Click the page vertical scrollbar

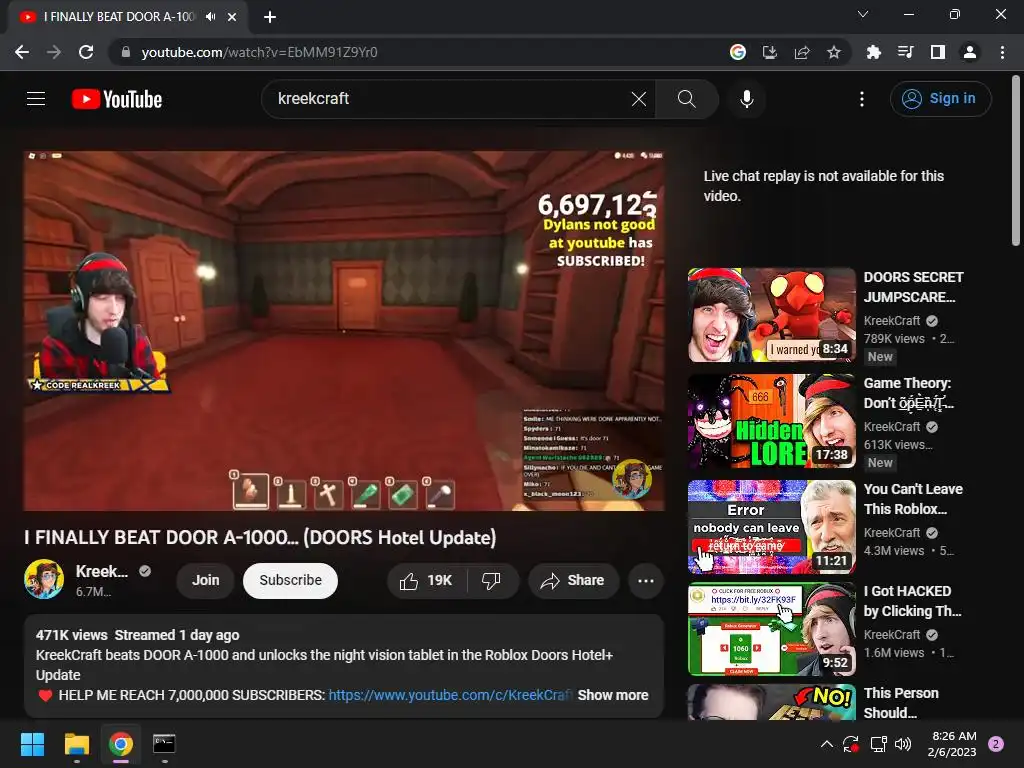click(x=1016, y=160)
